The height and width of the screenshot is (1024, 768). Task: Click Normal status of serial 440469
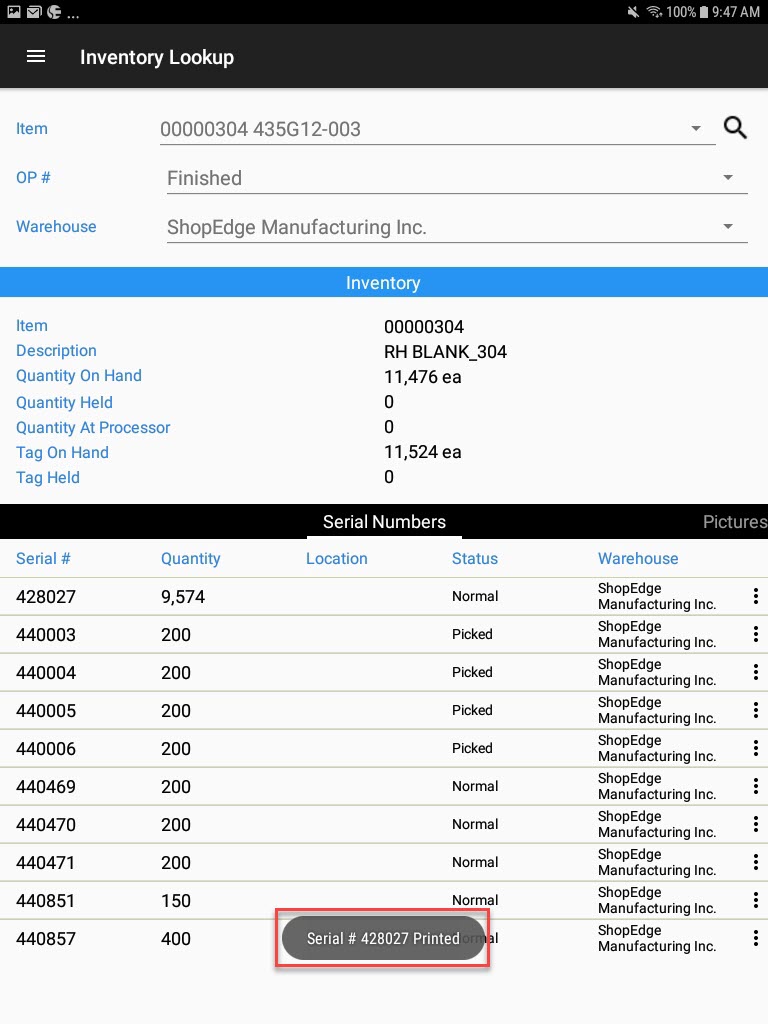pos(475,786)
